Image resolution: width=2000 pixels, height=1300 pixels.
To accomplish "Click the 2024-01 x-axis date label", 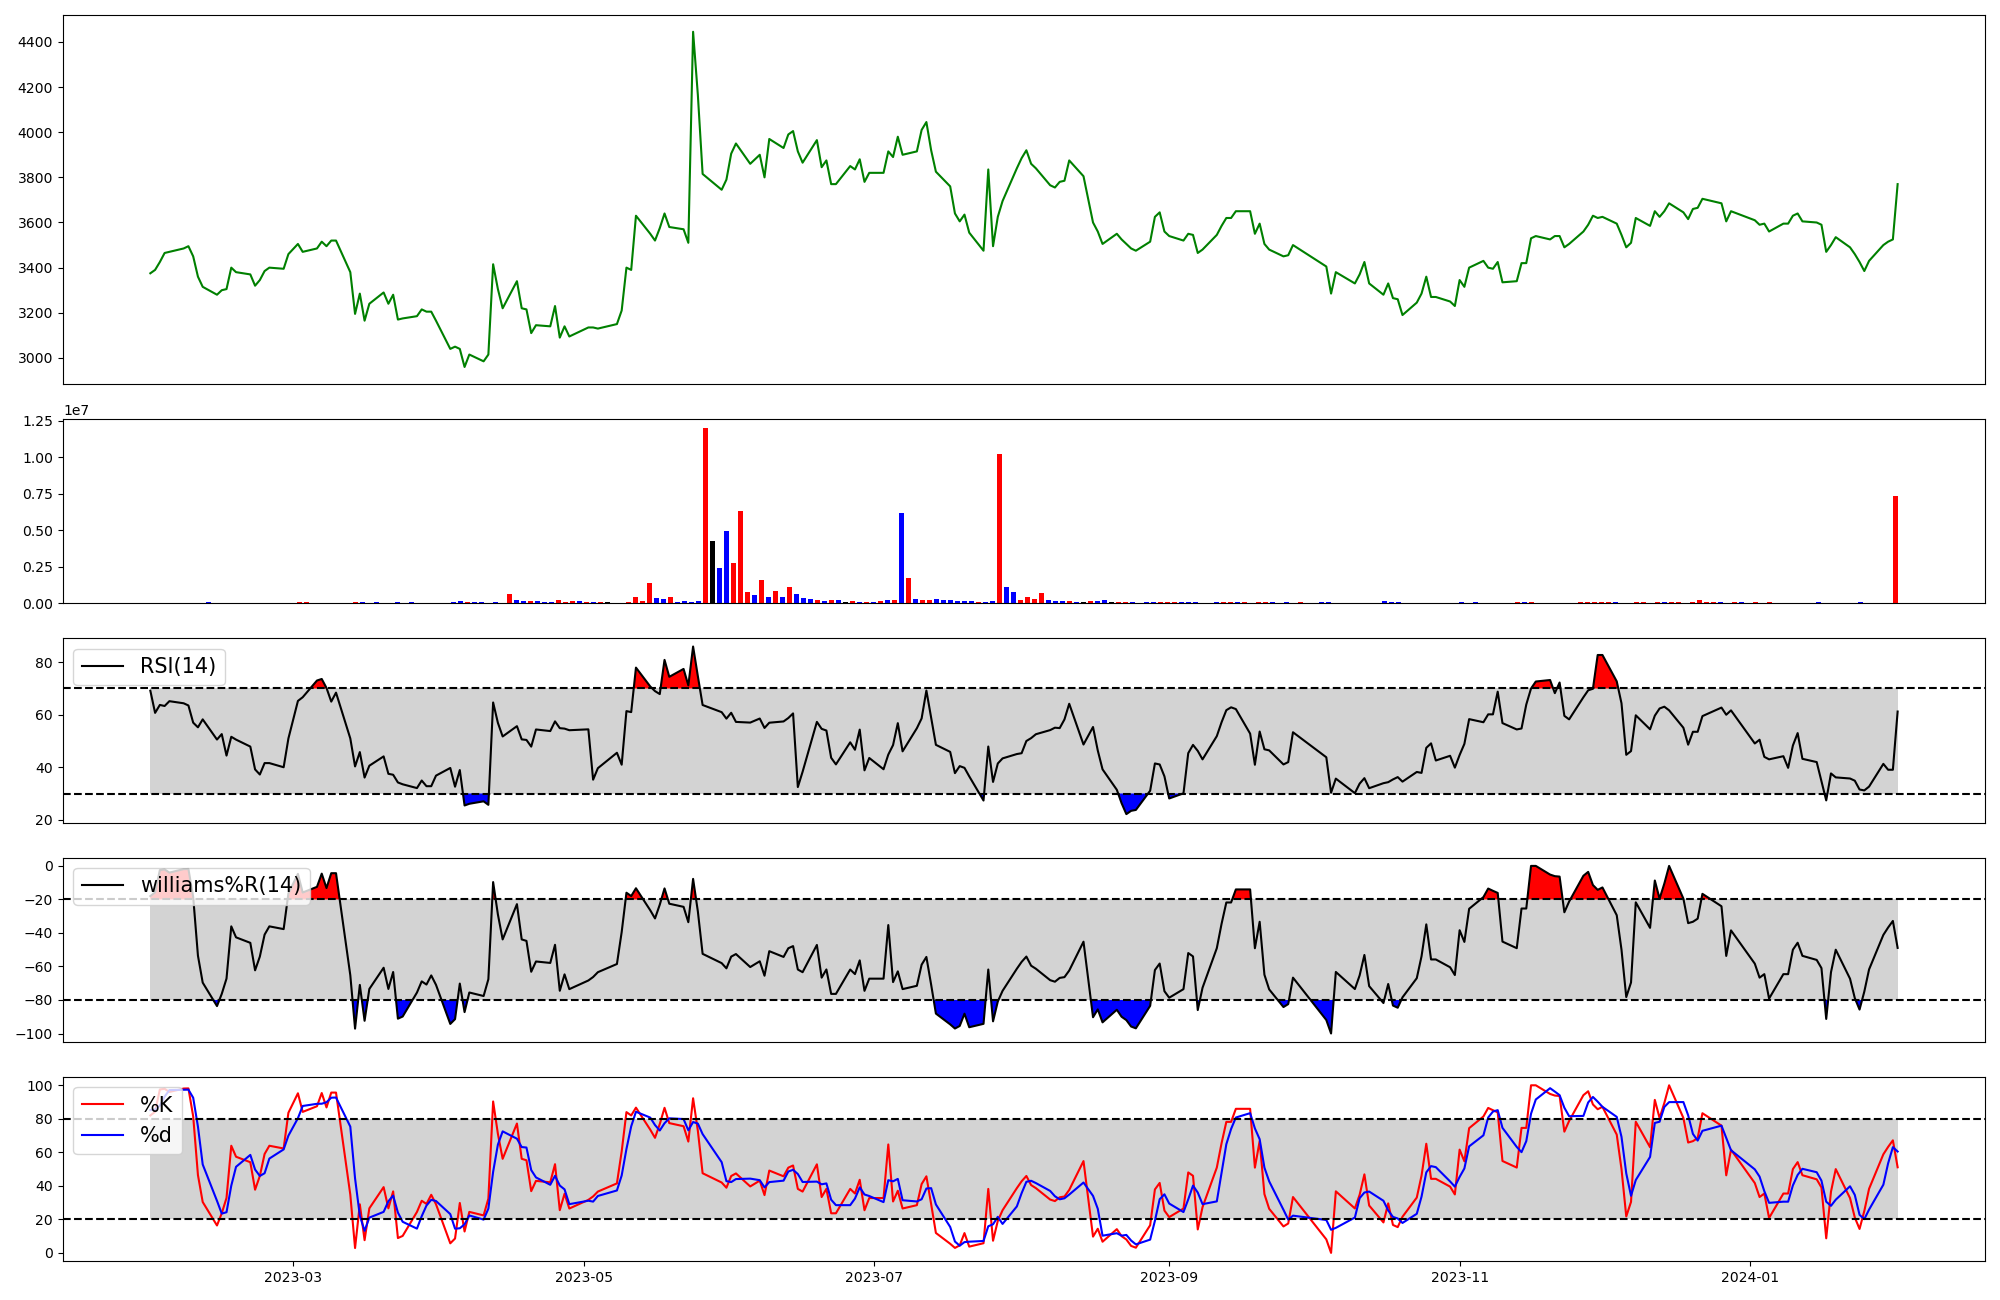I will point(1750,1277).
